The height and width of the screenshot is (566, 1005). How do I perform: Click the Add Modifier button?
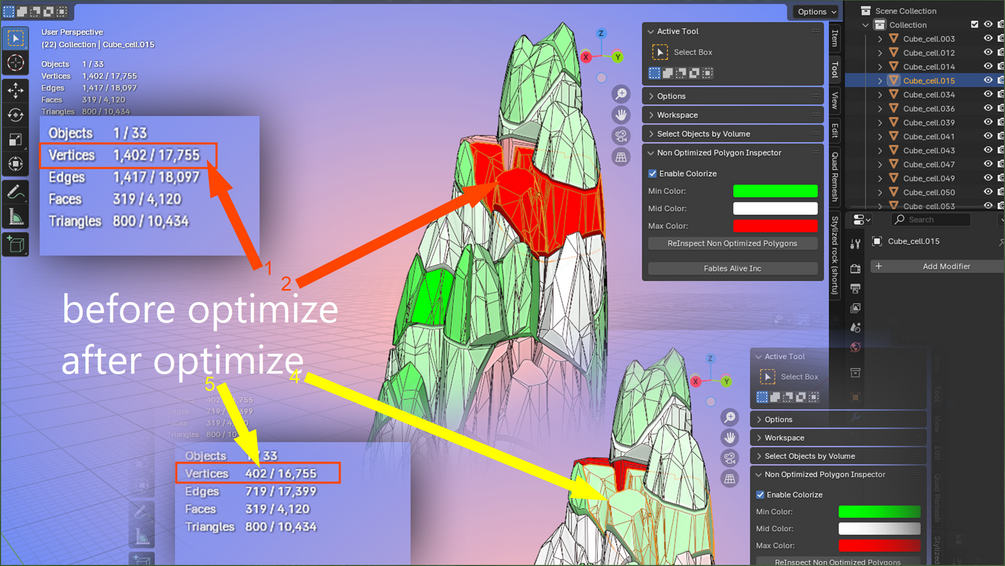click(937, 266)
